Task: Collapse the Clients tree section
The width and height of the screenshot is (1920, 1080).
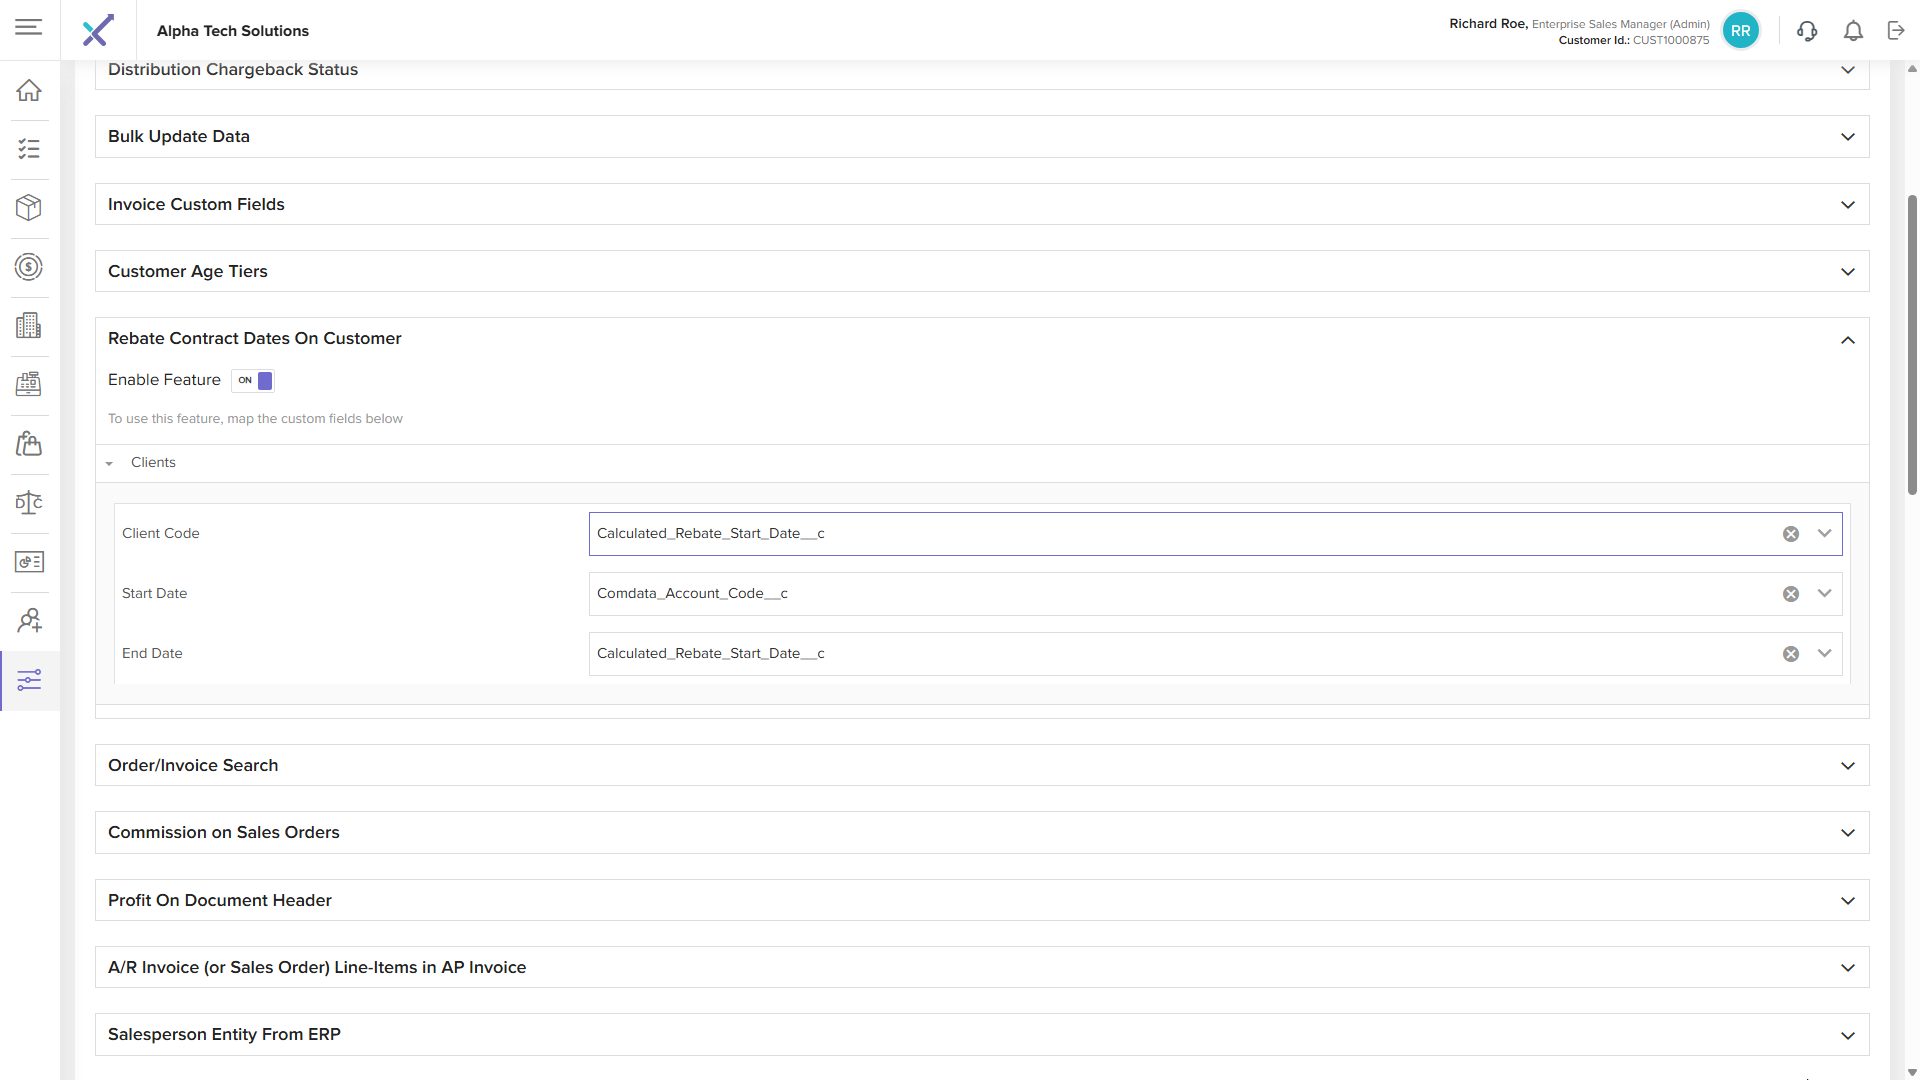Action: [109, 463]
